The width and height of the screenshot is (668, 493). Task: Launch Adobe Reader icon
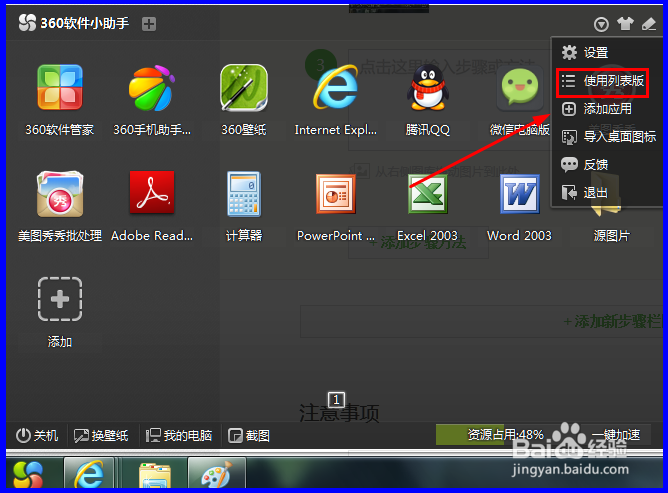pos(152,193)
